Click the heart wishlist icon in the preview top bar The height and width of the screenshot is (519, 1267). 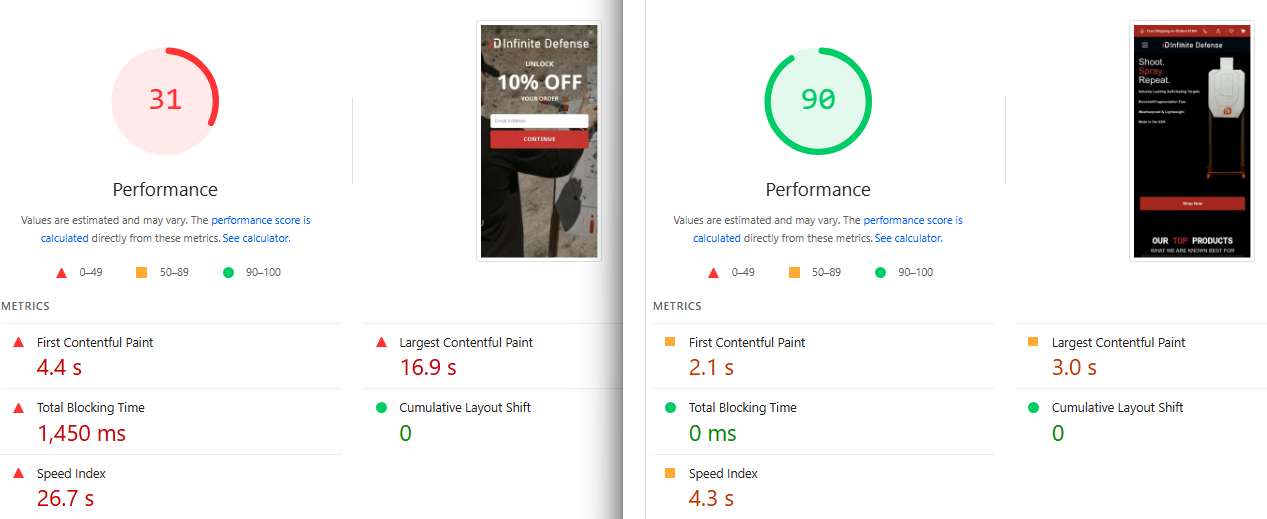pyautogui.click(x=1231, y=31)
